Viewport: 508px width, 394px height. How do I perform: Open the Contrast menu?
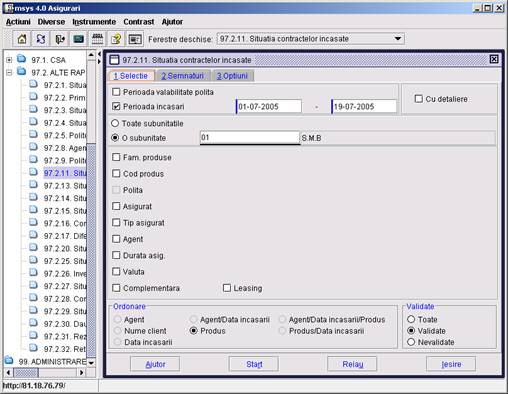coord(139,22)
